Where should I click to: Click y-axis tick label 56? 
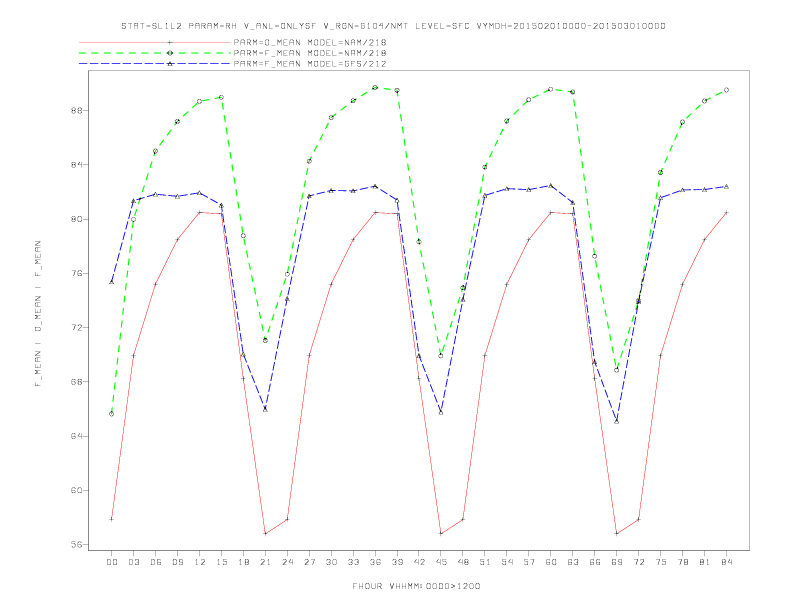point(76,544)
